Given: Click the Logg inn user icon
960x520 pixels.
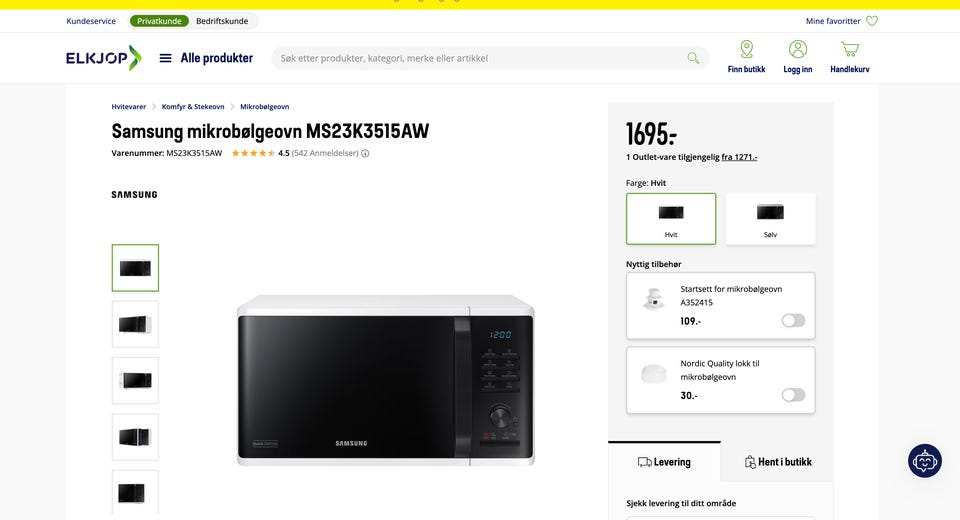Looking at the screenshot, I should pos(798,49).
